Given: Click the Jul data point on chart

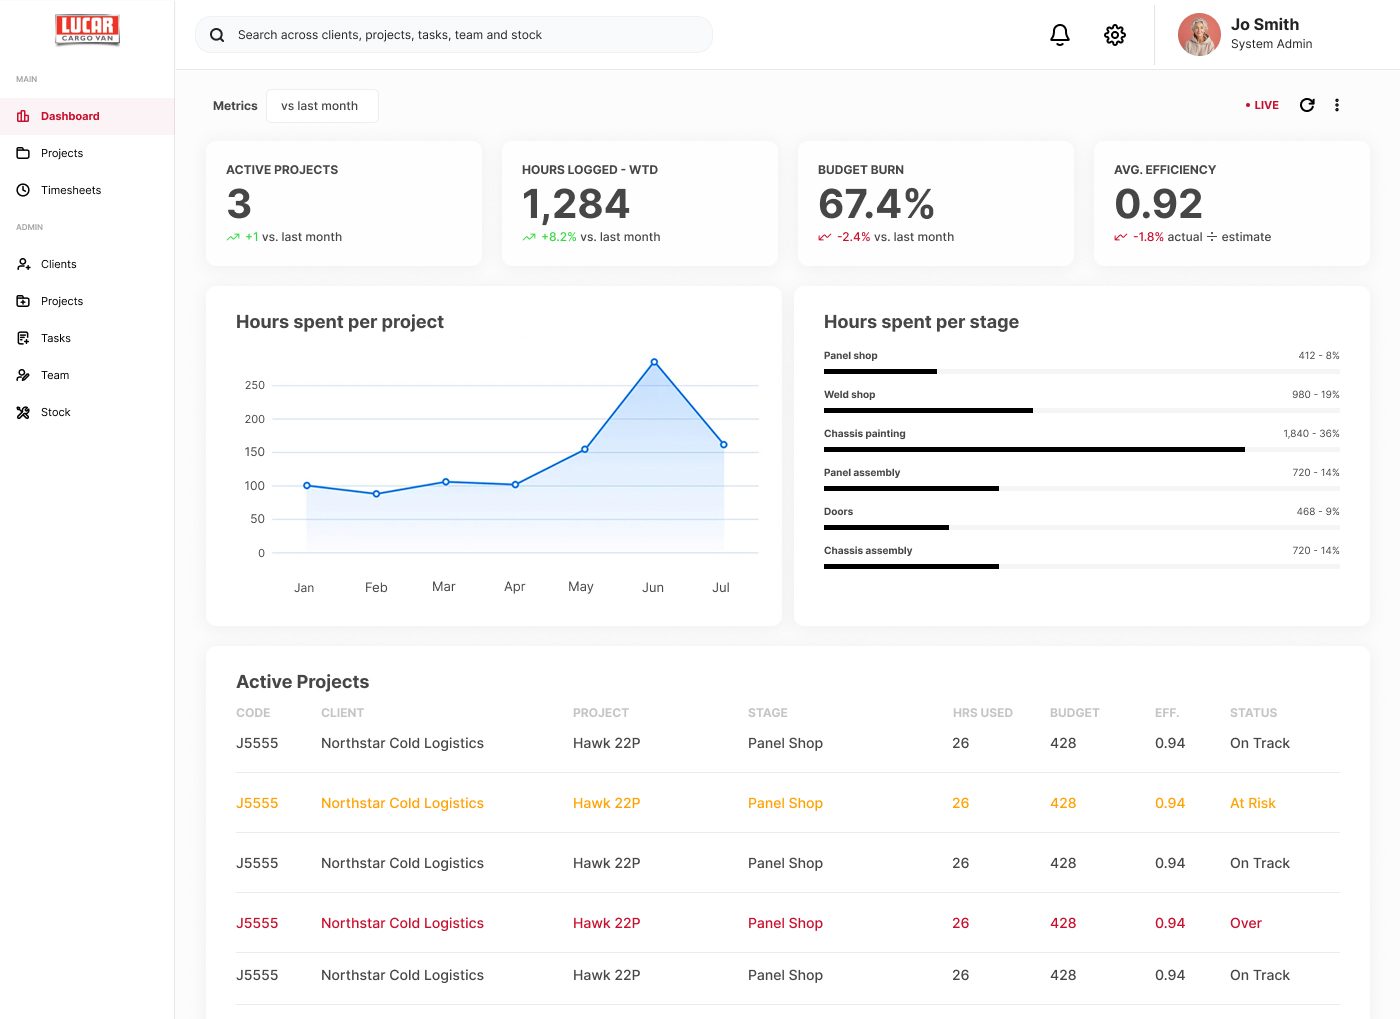Looking at the screenshot, I should pos(724,445).
